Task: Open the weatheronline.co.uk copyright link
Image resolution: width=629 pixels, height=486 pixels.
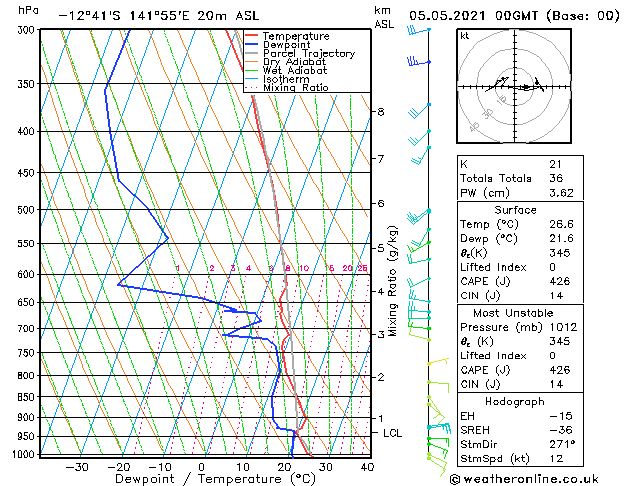Action: click(x=524, y=479)
